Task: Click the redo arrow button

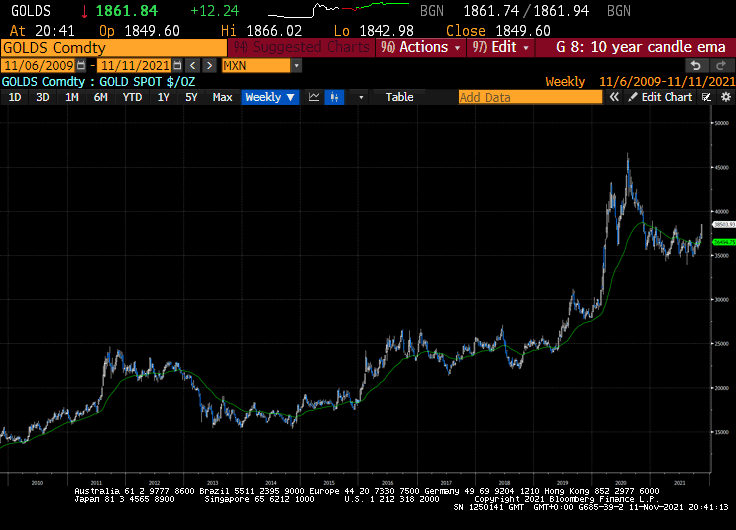Action: tap(721, 66)
